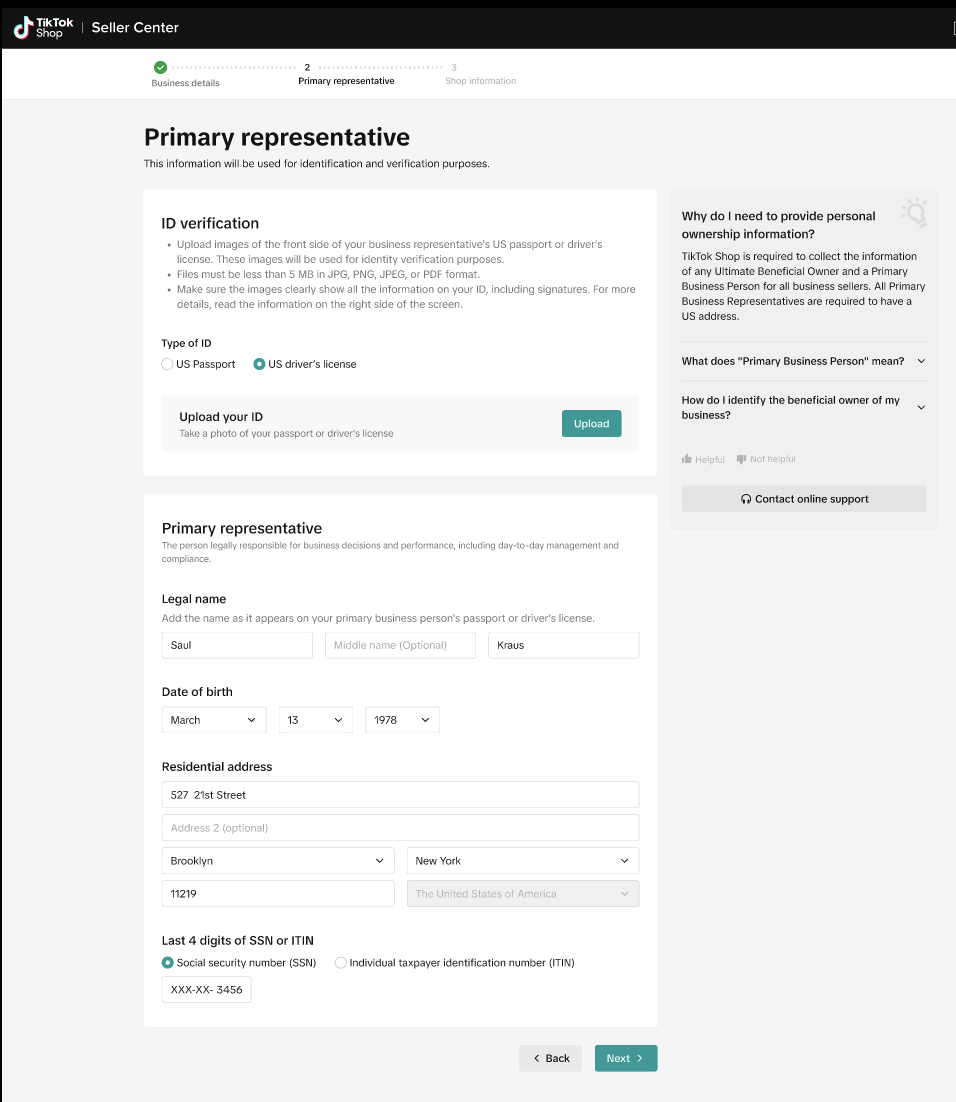Click the lightbulb tip icon
Screen dimensions: 956x1102
click(x=913, y=212)
